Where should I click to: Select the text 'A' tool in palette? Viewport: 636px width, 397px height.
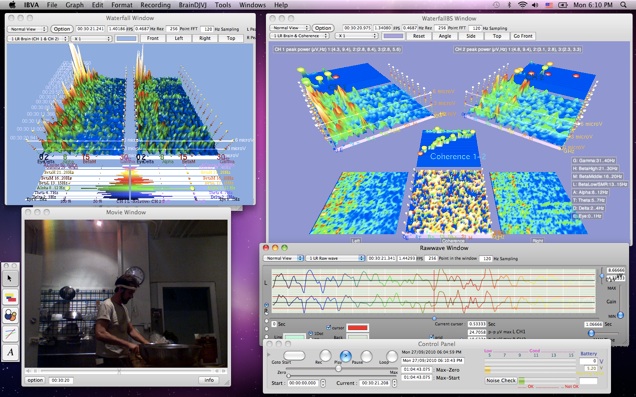[10, 352]
